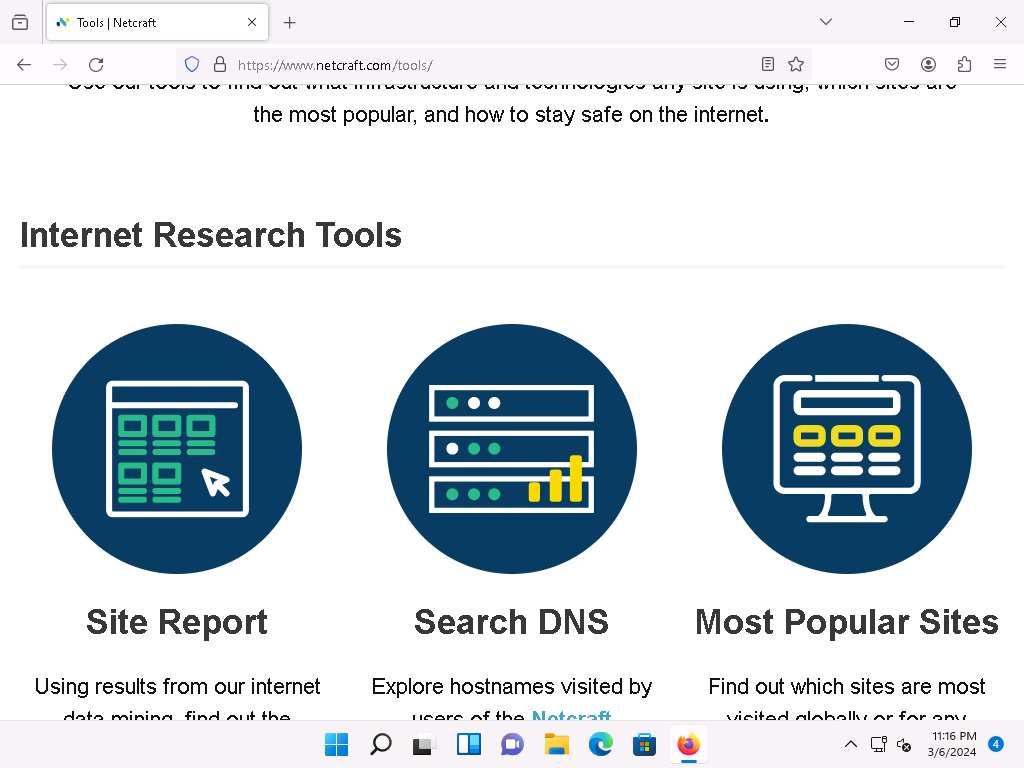Reload the page with the refresh button

(96, 64)
